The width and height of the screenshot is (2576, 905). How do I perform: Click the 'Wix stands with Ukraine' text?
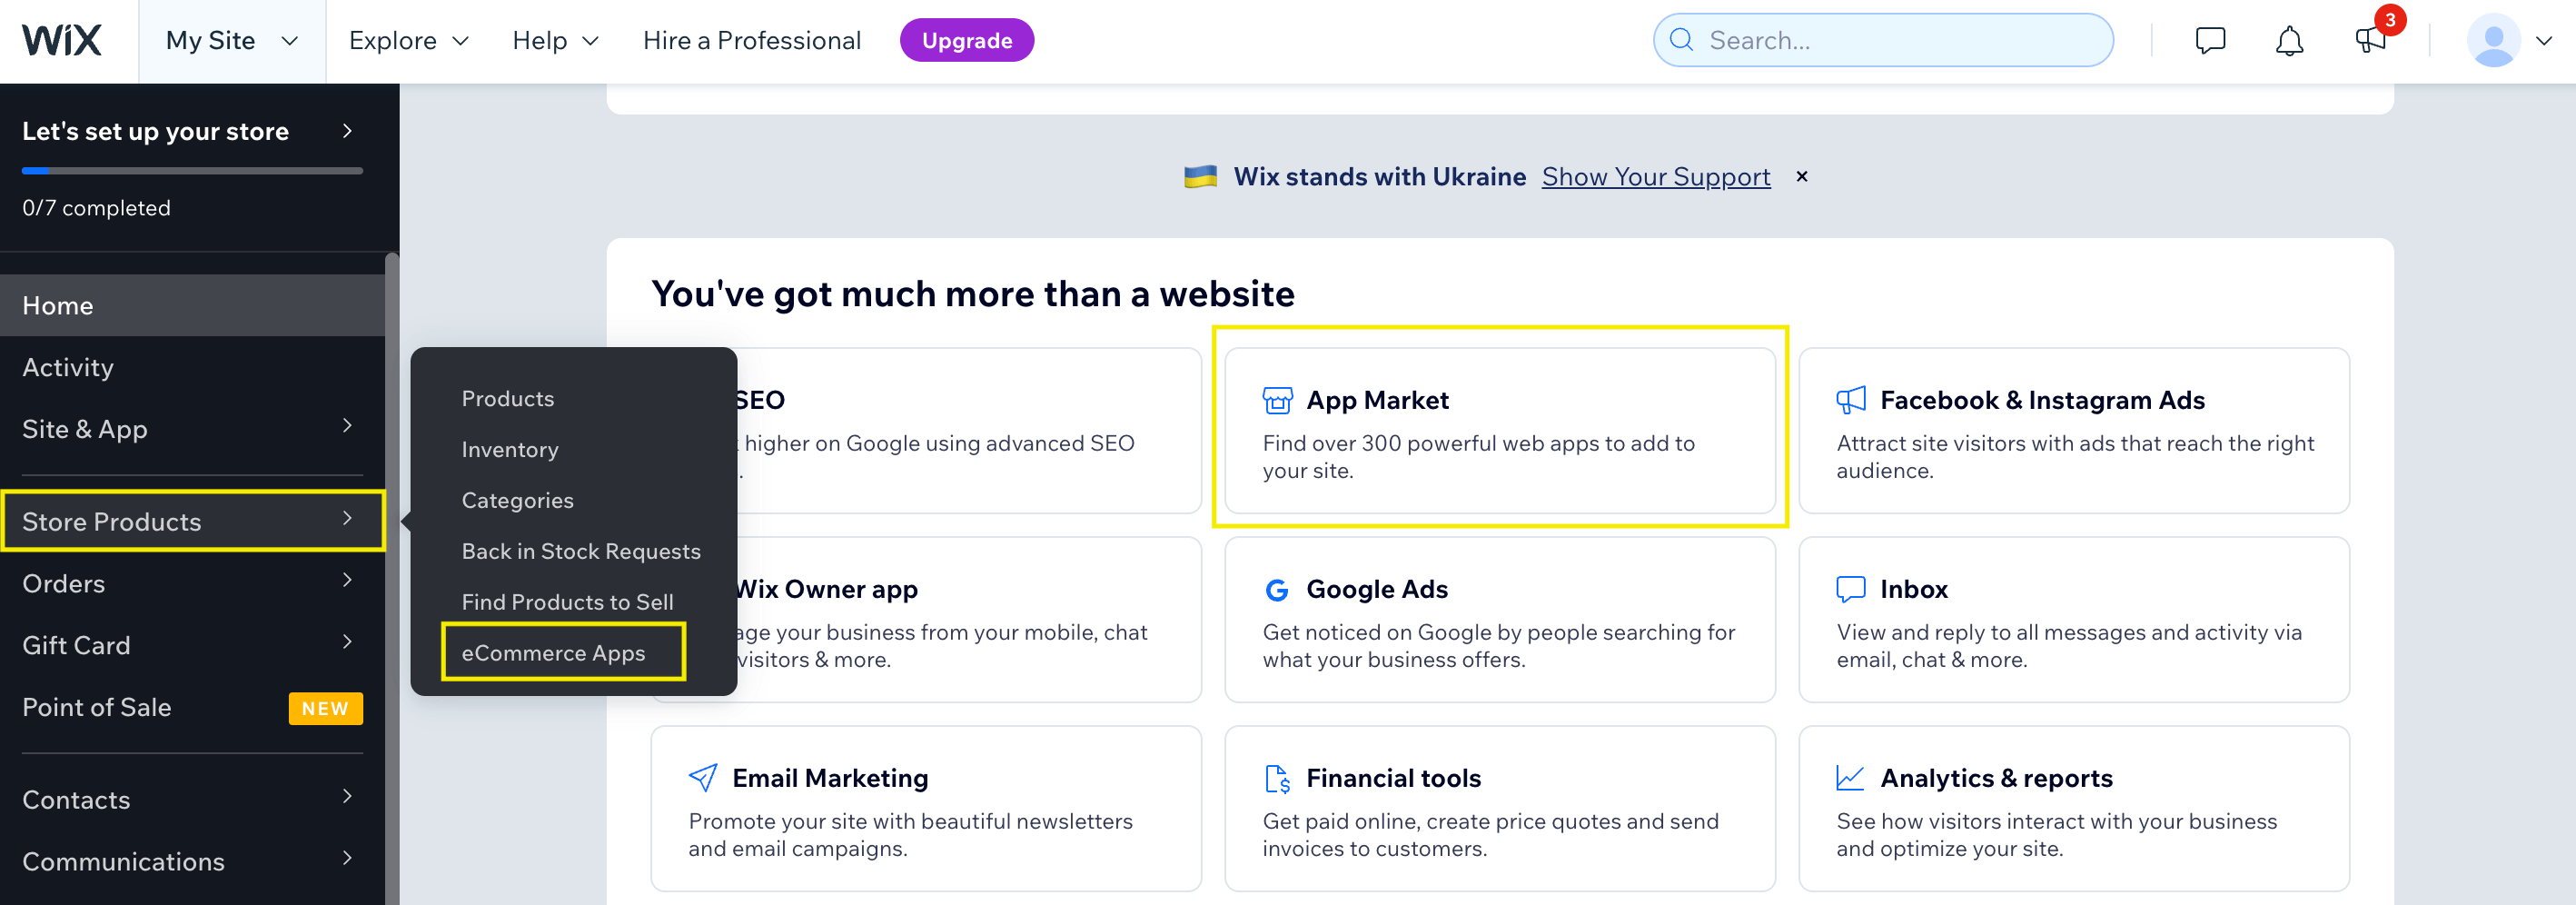click(x=1380, y=177)
